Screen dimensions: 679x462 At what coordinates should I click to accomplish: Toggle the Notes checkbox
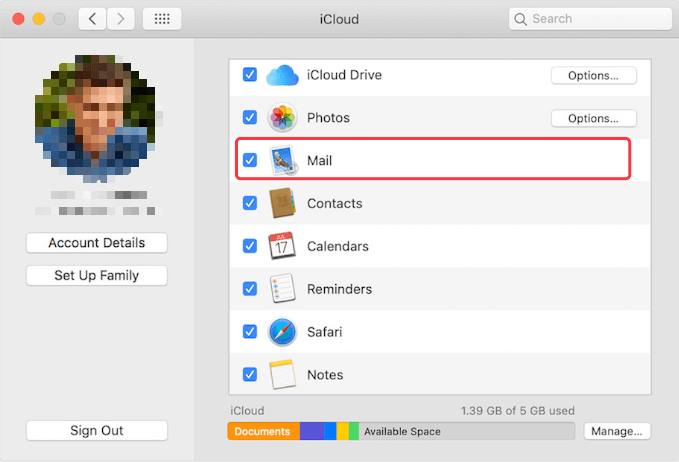click(249, 375)
